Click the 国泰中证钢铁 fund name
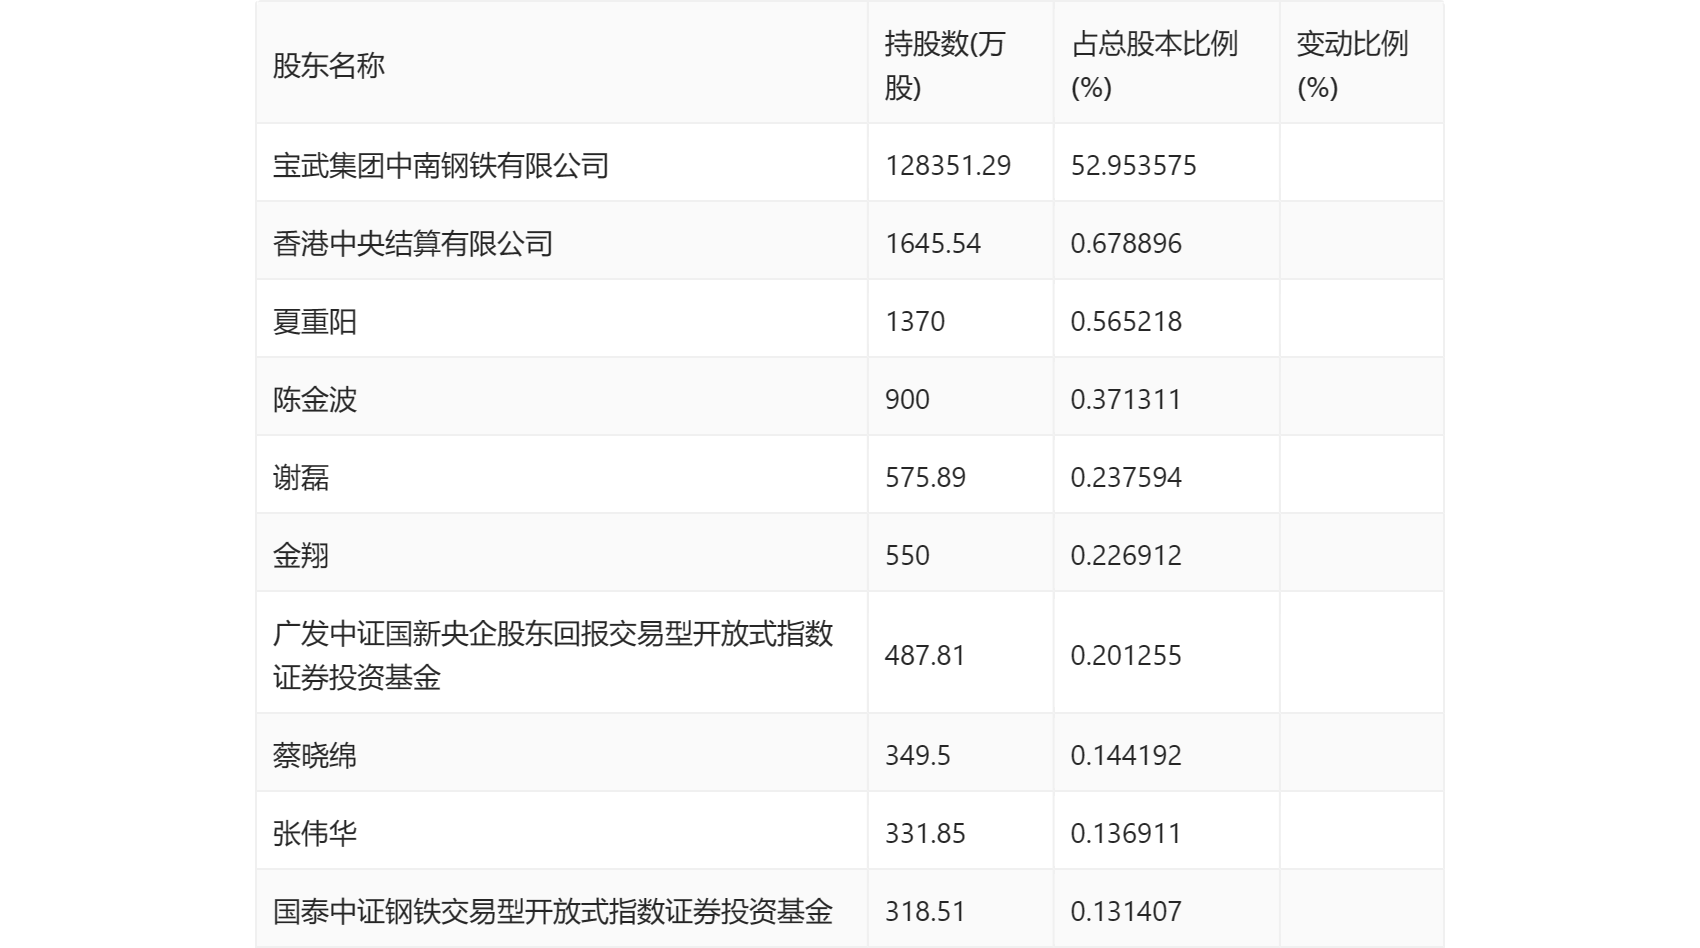The image size is (1700, 948). coord(553,911)
